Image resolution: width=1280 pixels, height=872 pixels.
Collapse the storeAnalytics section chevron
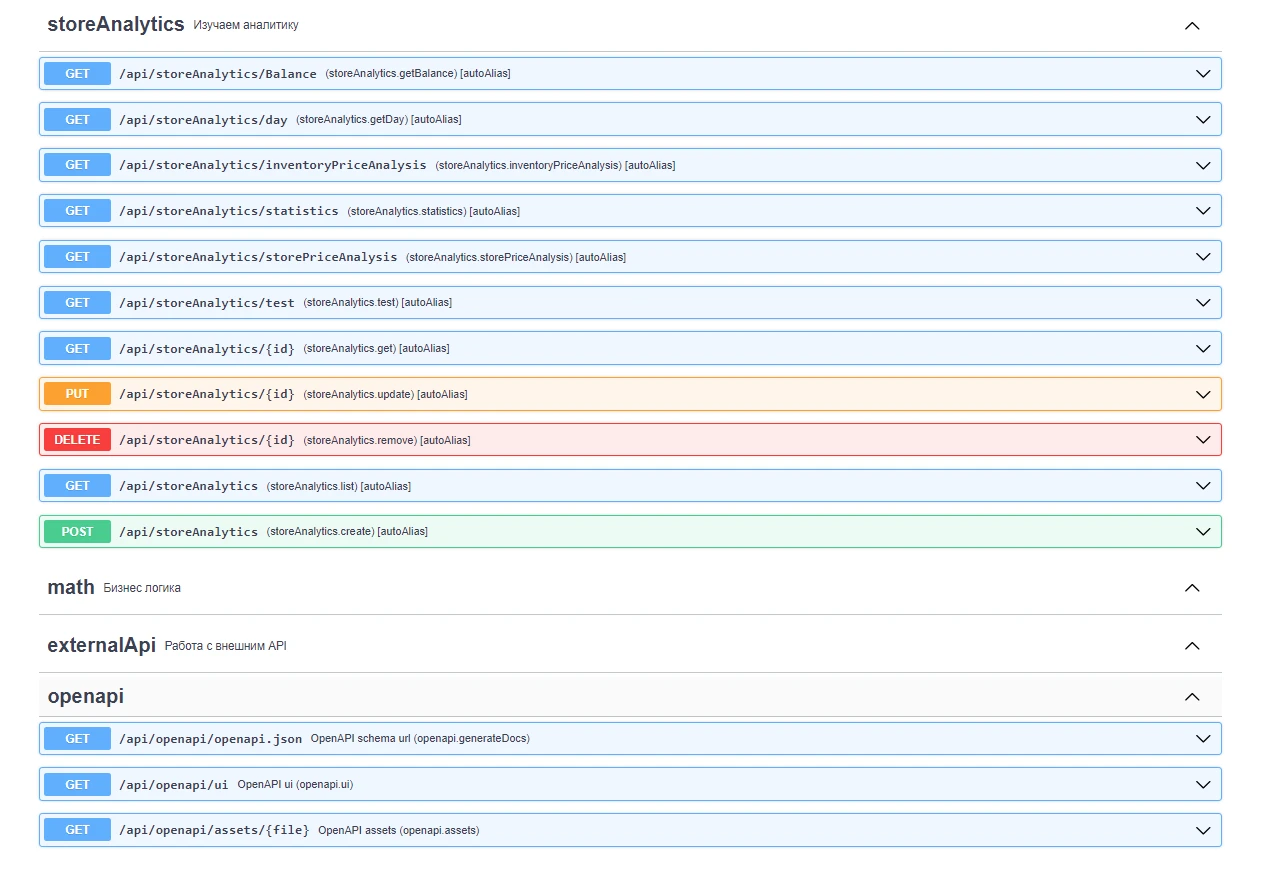(1191, 25)
